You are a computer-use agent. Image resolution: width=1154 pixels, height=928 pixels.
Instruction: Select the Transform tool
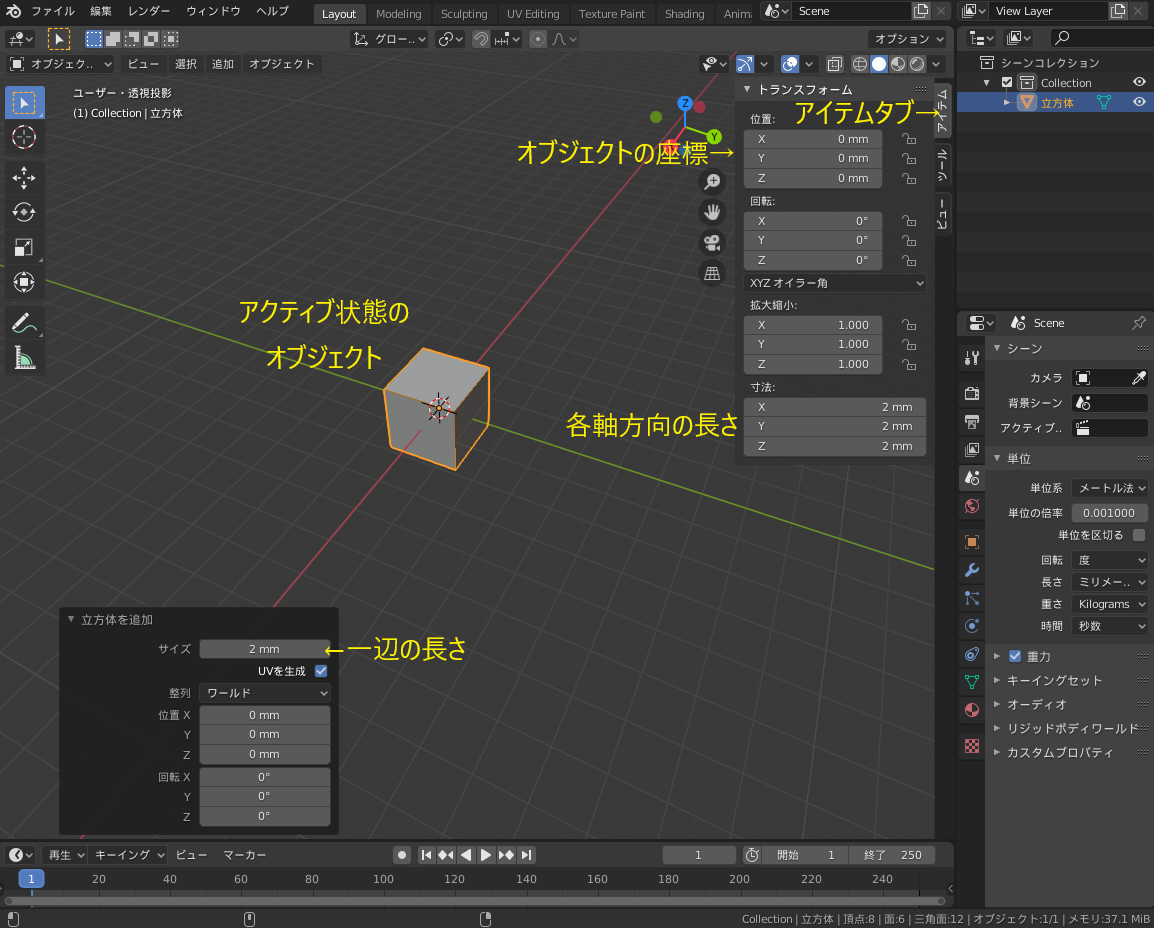coord(24,282)
